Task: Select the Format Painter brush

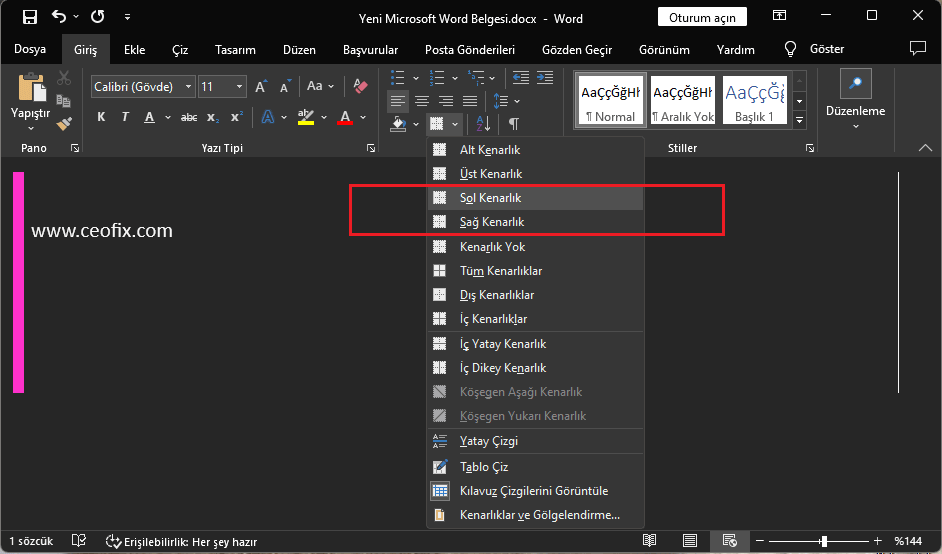Action: [64, 124]
